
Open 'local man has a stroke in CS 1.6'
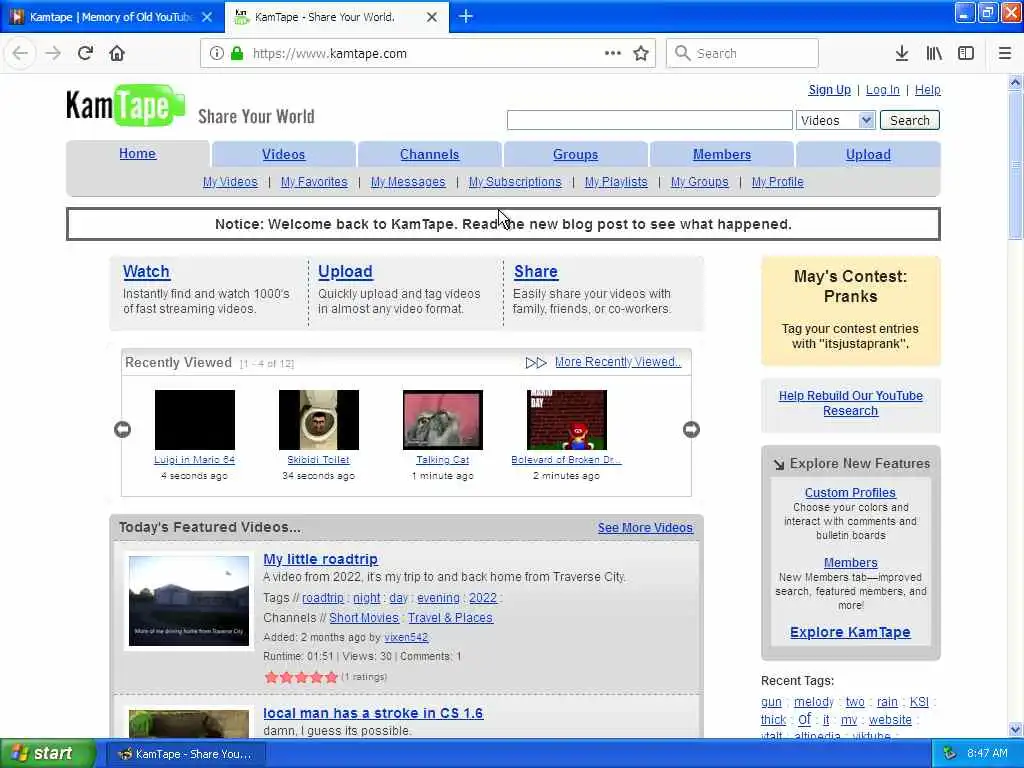[373, 713]
